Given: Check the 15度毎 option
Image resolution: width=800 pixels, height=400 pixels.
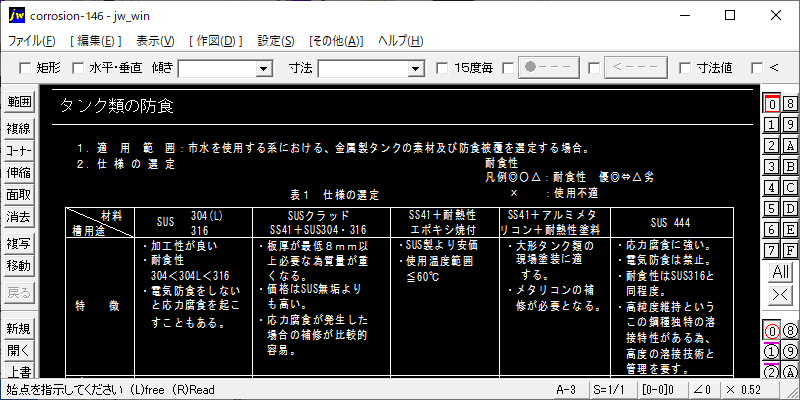Looking at the screenshot, I should (x=442, y=68).
